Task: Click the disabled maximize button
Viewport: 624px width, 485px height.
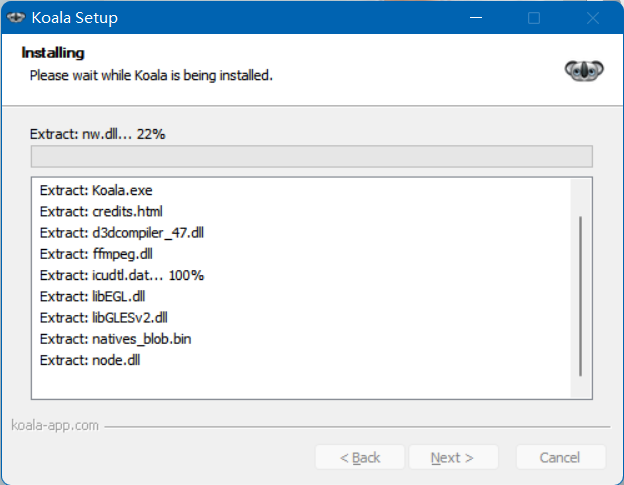Action: [534, 18]
